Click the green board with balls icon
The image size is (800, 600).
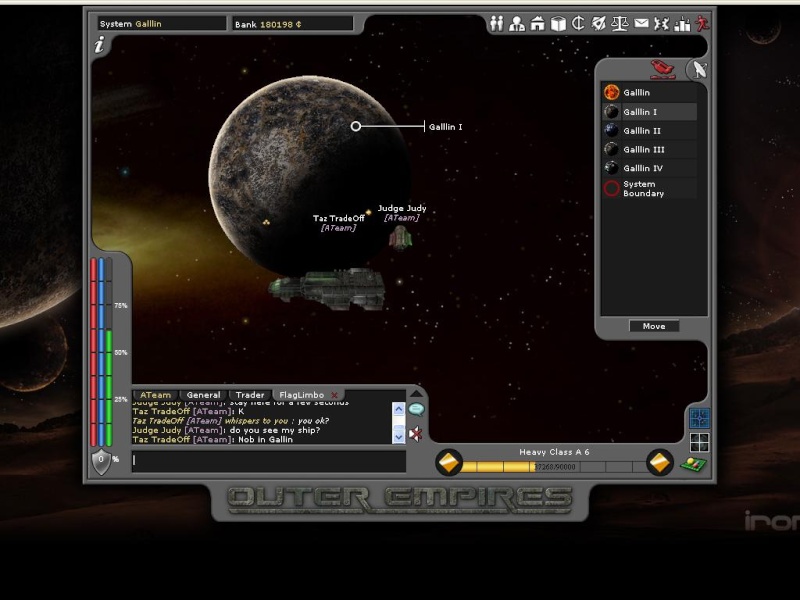[693, 464]
